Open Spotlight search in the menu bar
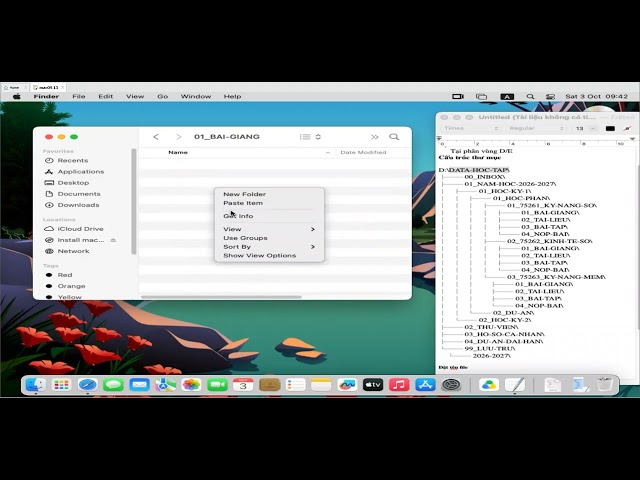 point(530,96)
